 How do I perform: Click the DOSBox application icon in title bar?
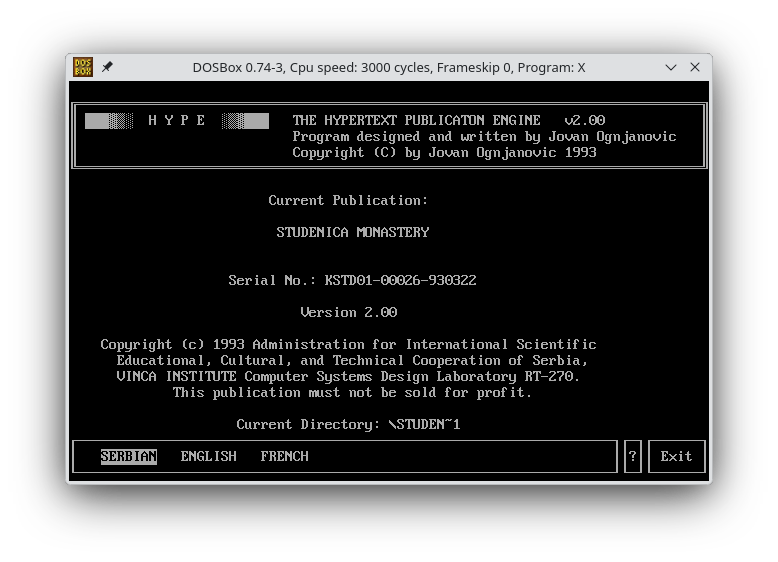click(83, 67)
